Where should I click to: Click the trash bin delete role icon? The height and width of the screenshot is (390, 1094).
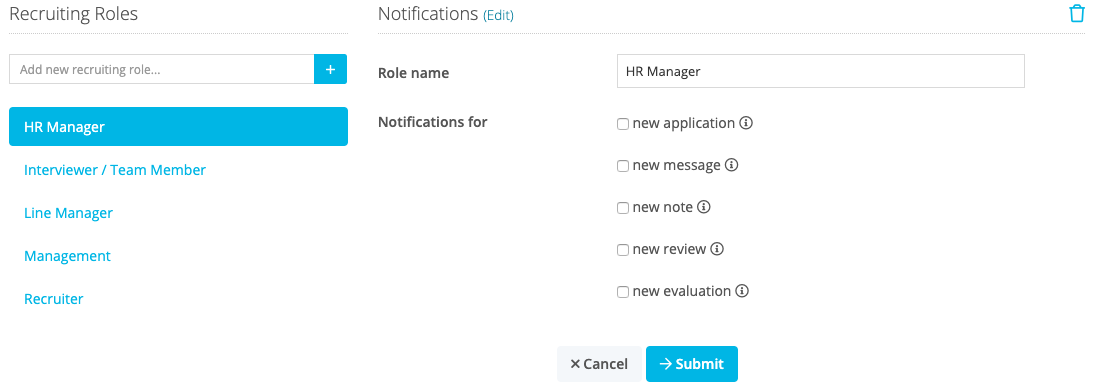pyautogui.click(x=1077, y=14)
